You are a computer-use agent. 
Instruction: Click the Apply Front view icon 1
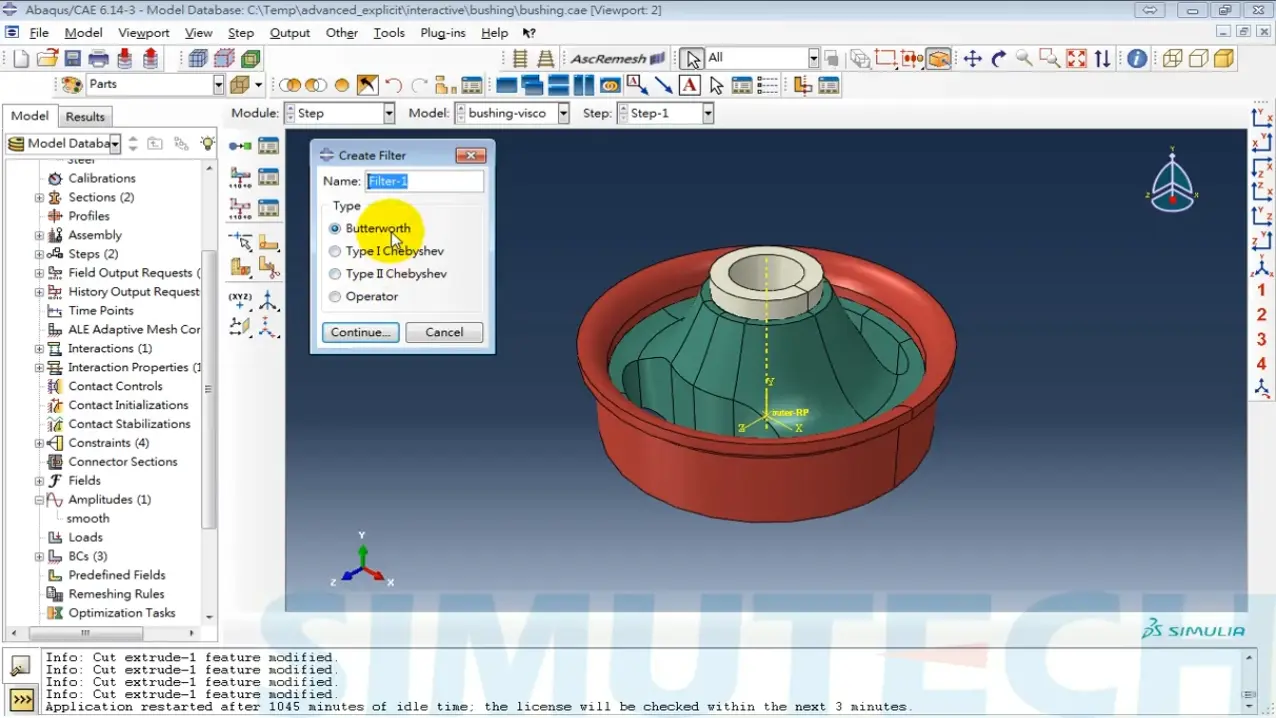(1261, 291)
